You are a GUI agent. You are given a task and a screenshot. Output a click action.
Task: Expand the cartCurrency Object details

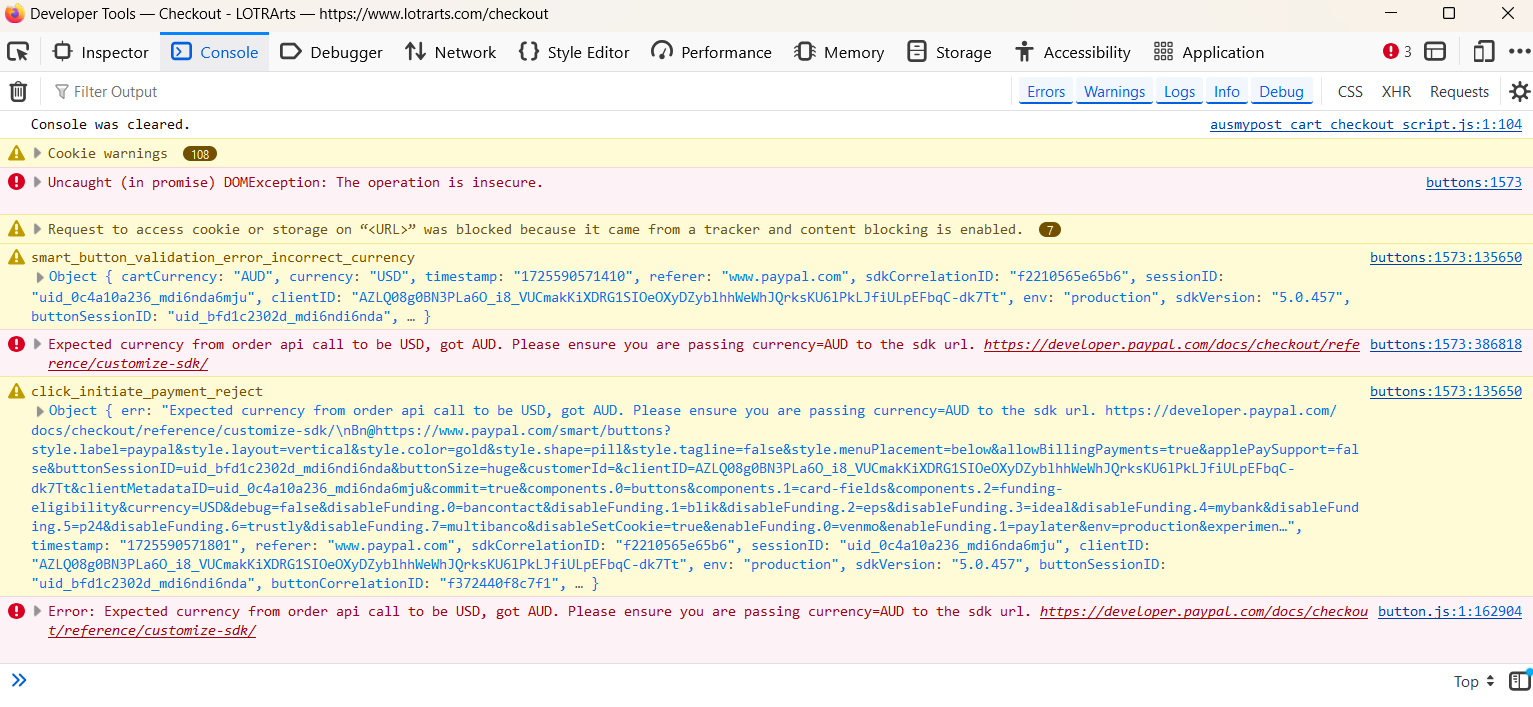(41, 277)
